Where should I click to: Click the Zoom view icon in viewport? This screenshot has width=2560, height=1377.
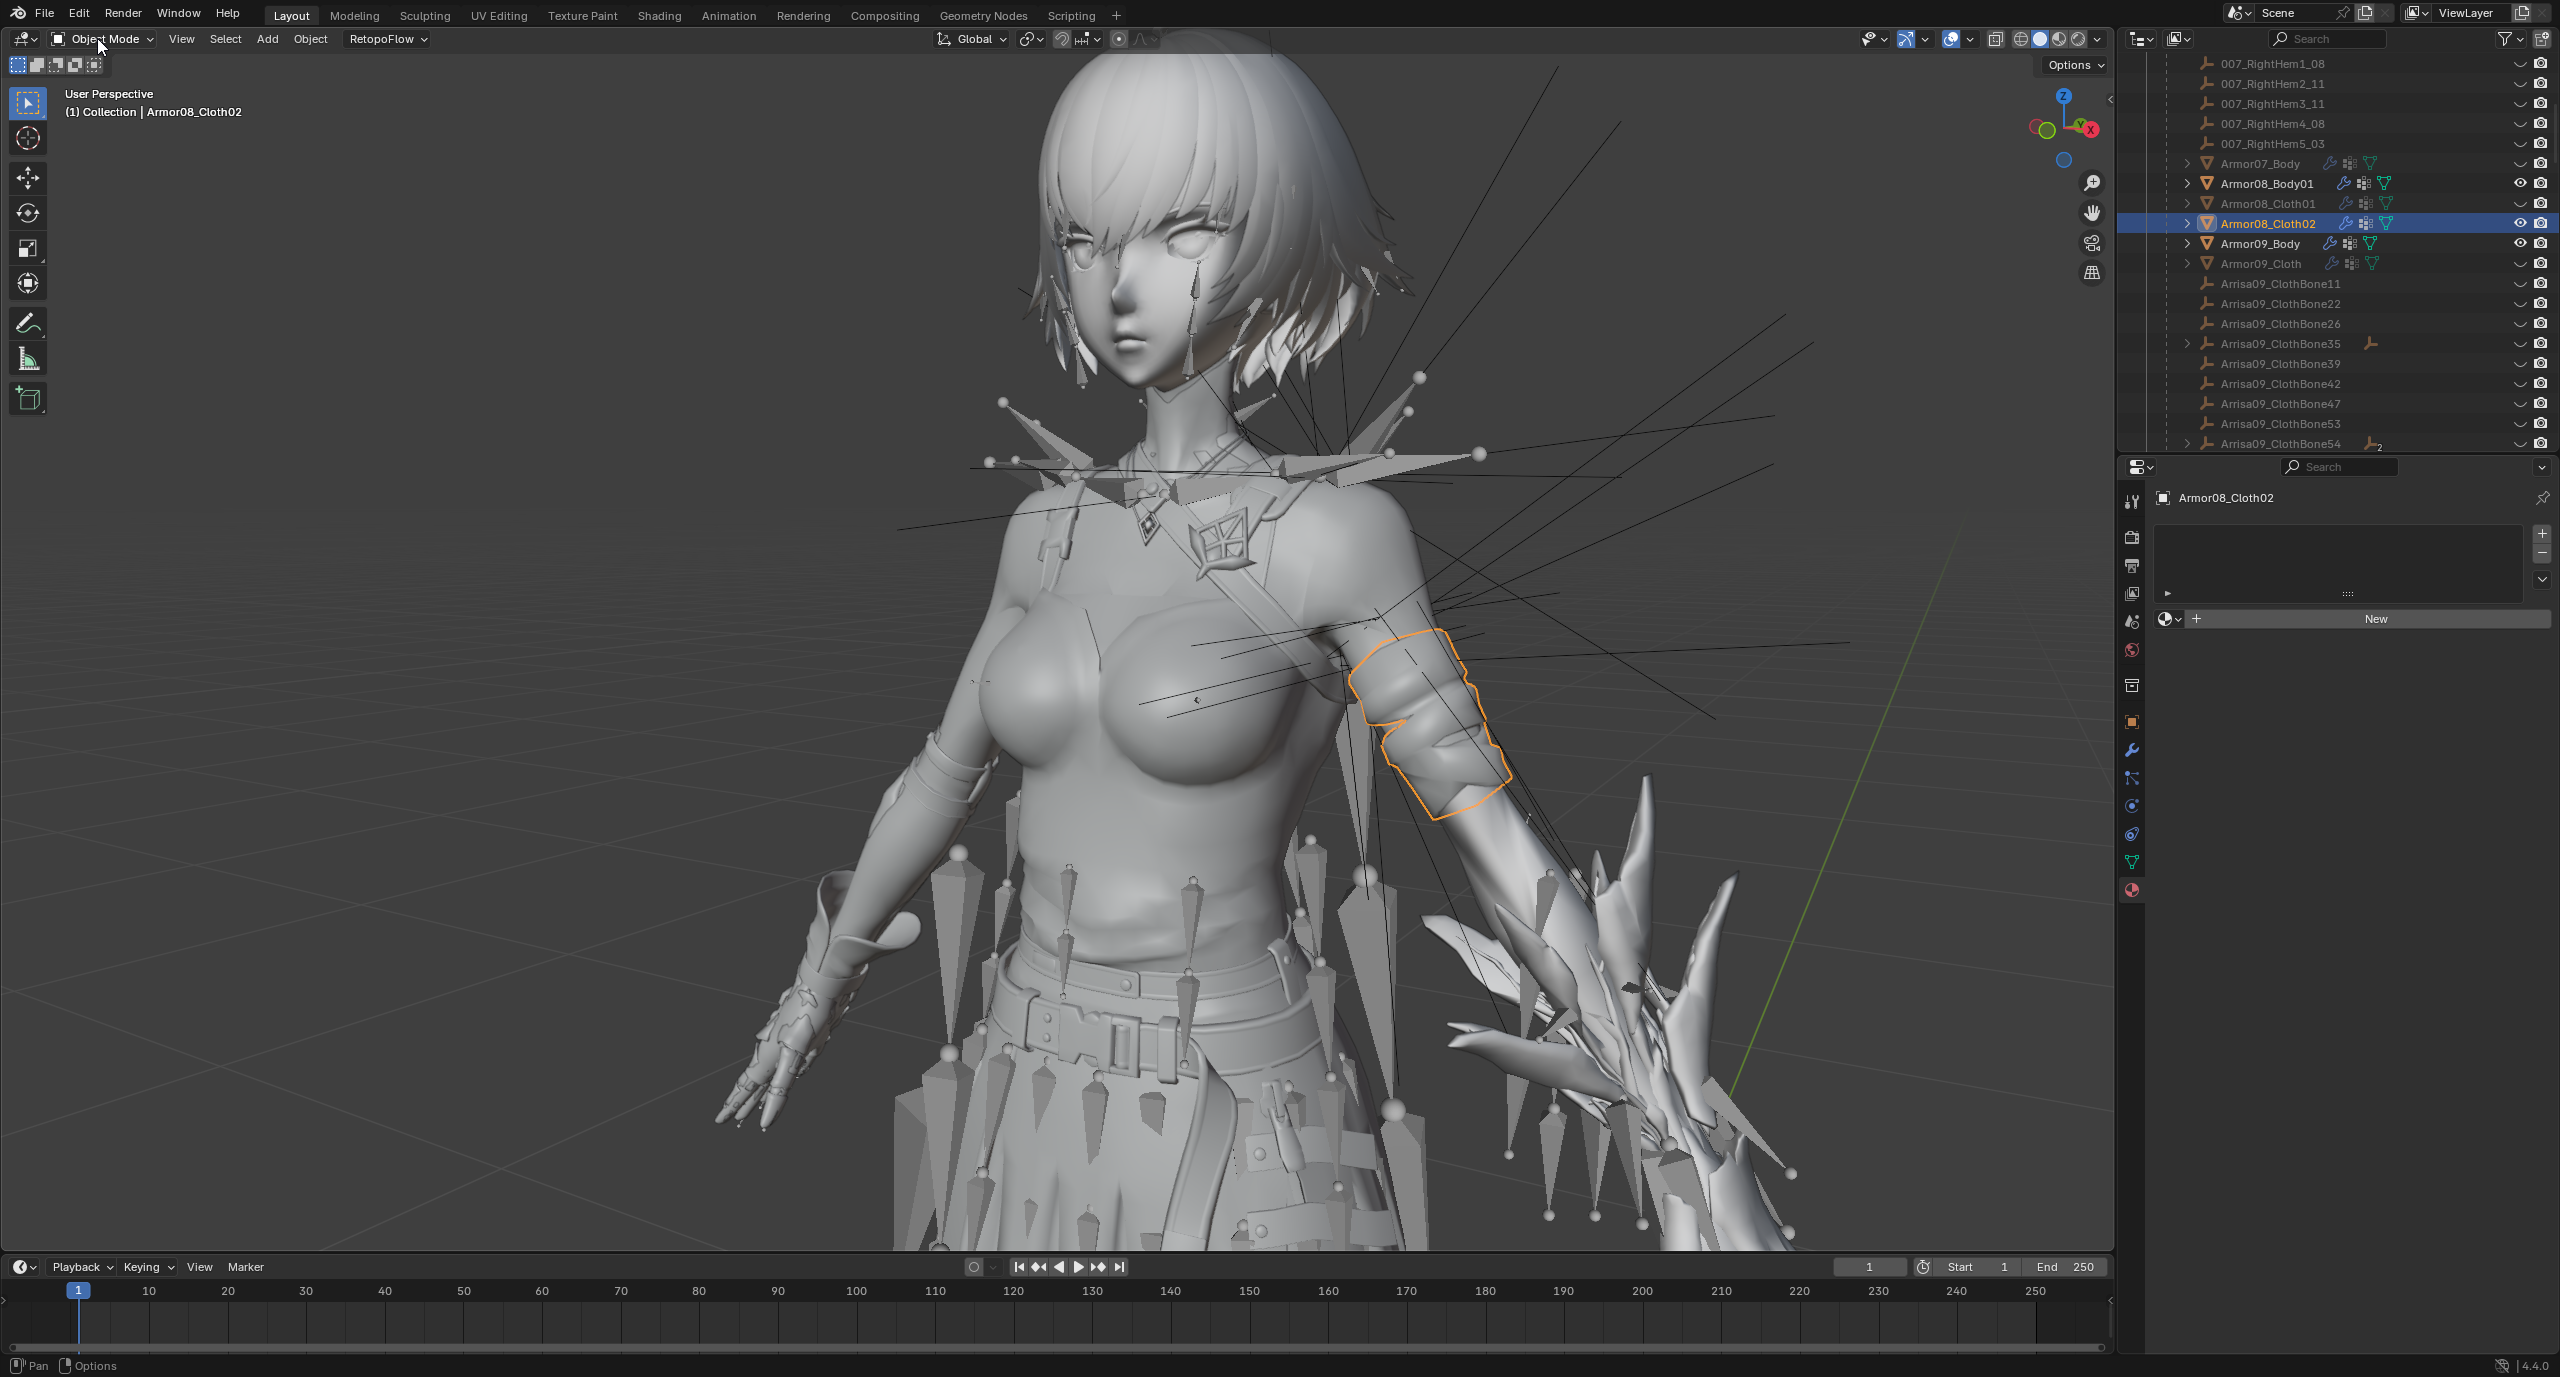tap(2091, 183)
